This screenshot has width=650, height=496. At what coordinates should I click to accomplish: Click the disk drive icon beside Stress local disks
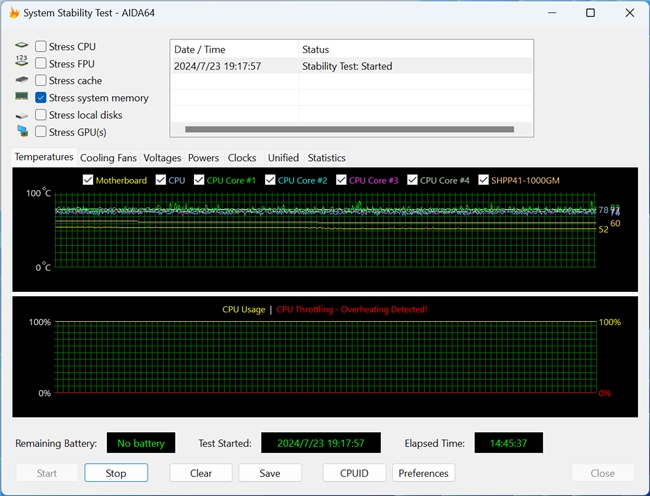(x=22, y=116)
